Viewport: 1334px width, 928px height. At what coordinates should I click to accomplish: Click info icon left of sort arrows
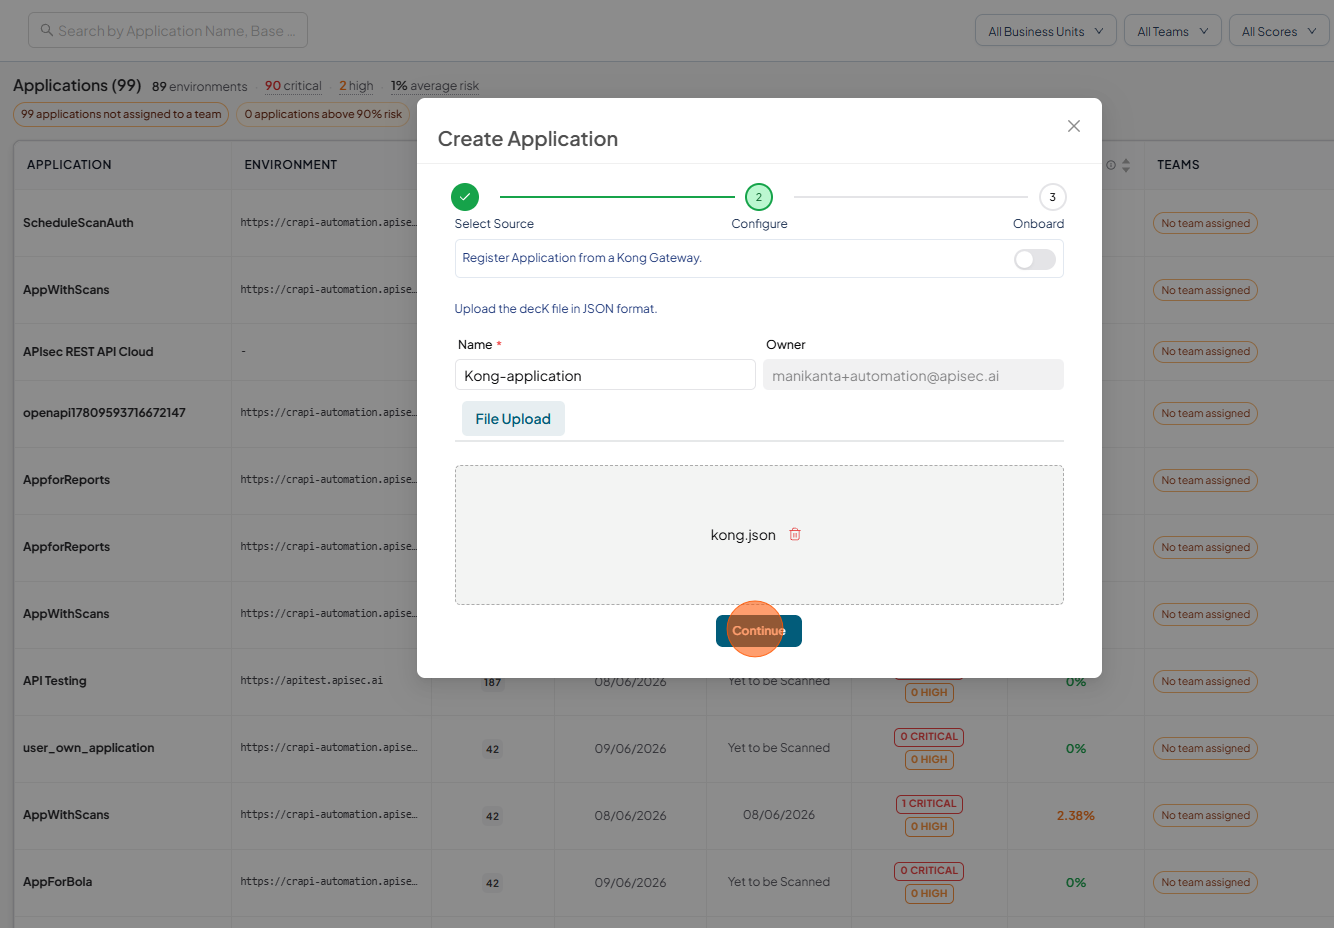tap(1111, 165)
